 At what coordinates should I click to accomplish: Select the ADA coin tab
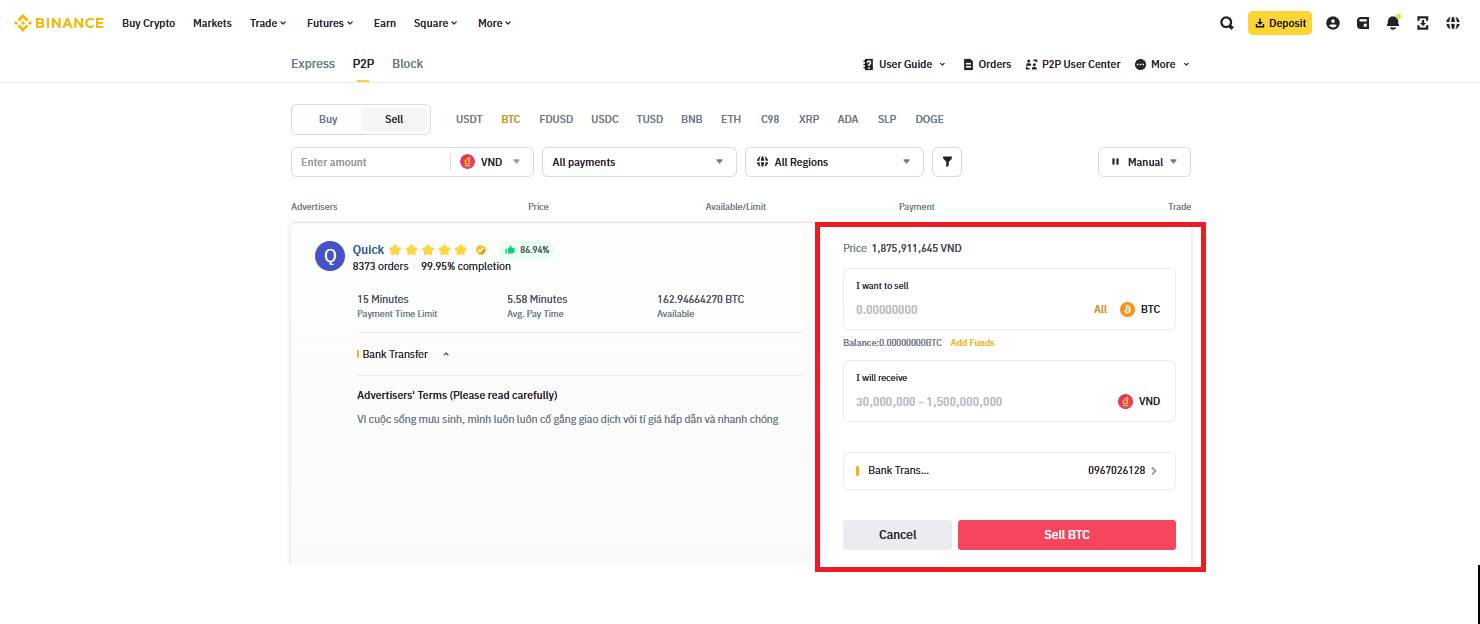click(x=848, y=119)
